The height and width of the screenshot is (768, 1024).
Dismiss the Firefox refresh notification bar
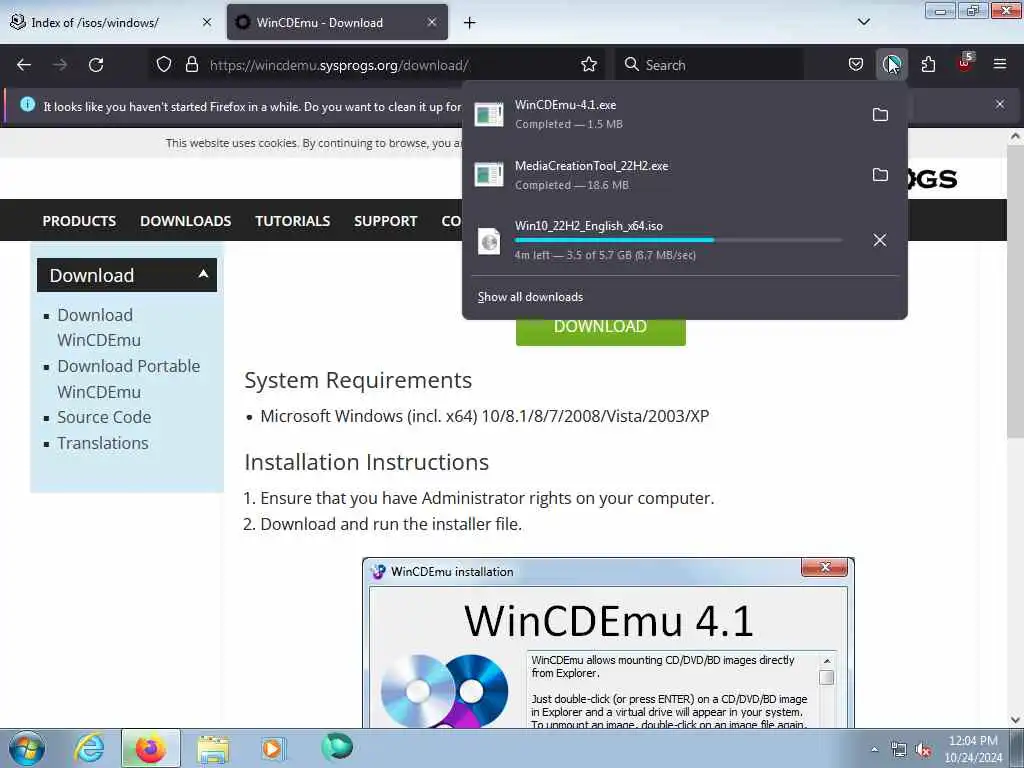[x=999, y=104]
